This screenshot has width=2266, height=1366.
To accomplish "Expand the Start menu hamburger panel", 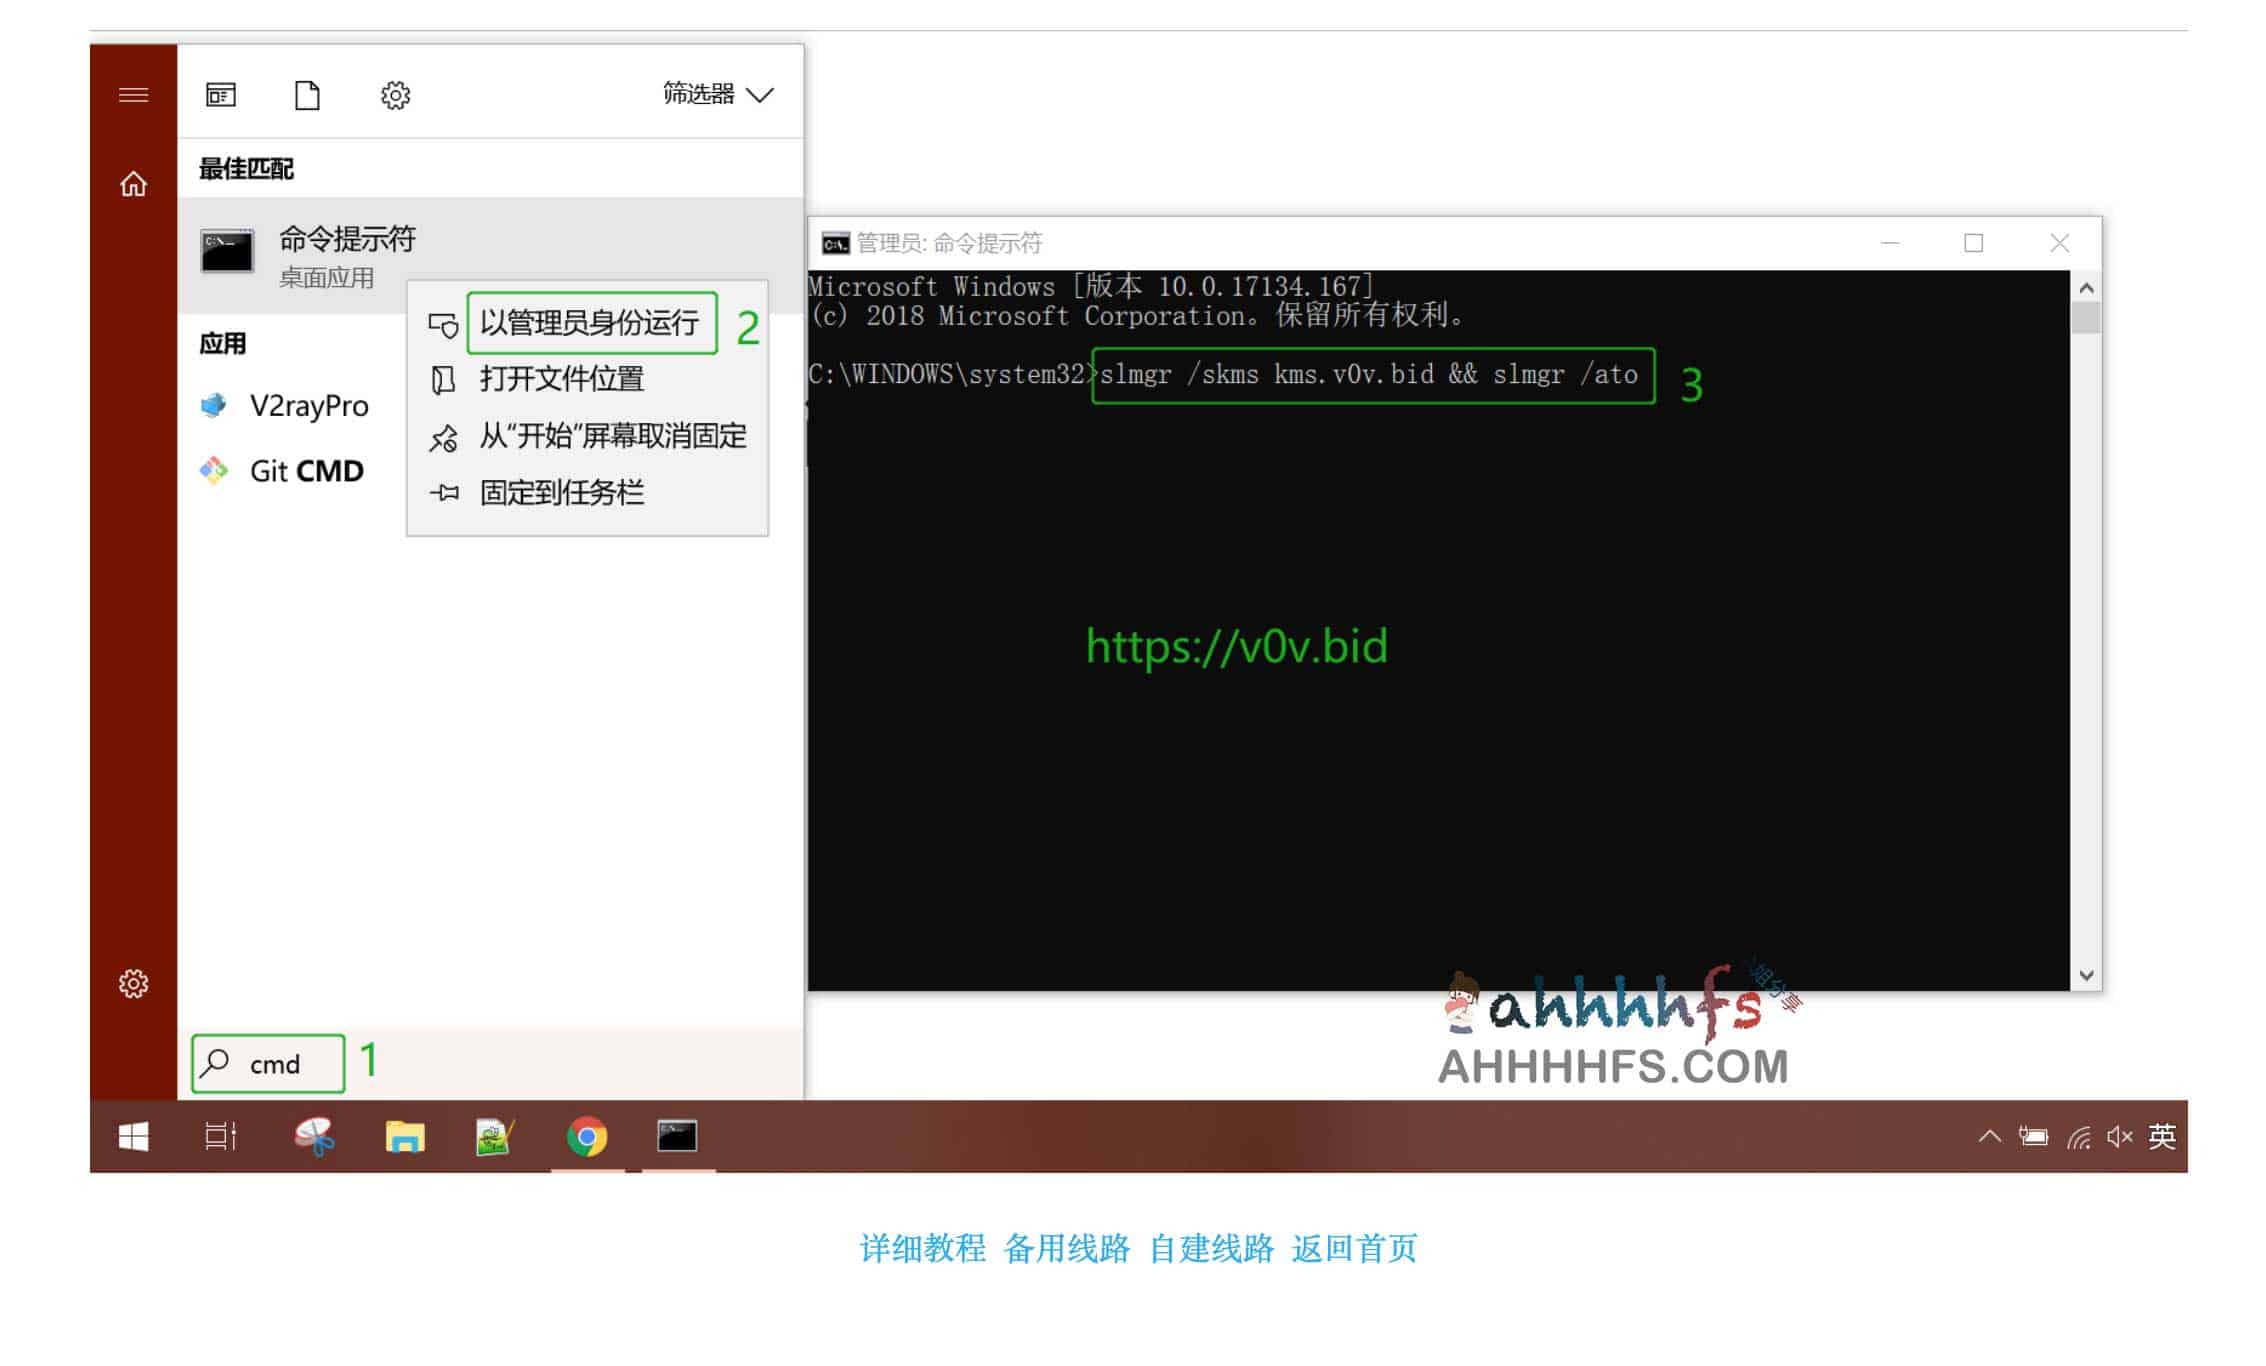I will [x=132, y=93].
